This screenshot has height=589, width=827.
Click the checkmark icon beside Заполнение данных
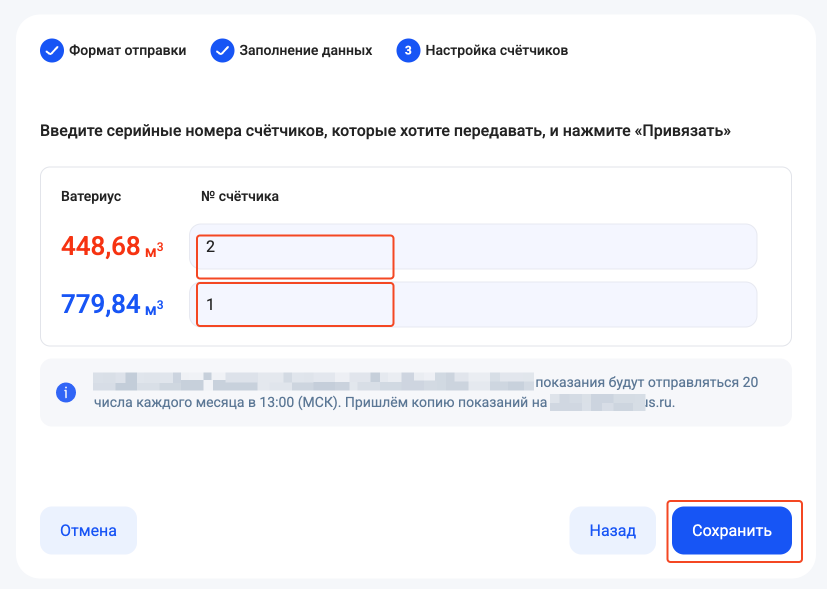[222, 50]
